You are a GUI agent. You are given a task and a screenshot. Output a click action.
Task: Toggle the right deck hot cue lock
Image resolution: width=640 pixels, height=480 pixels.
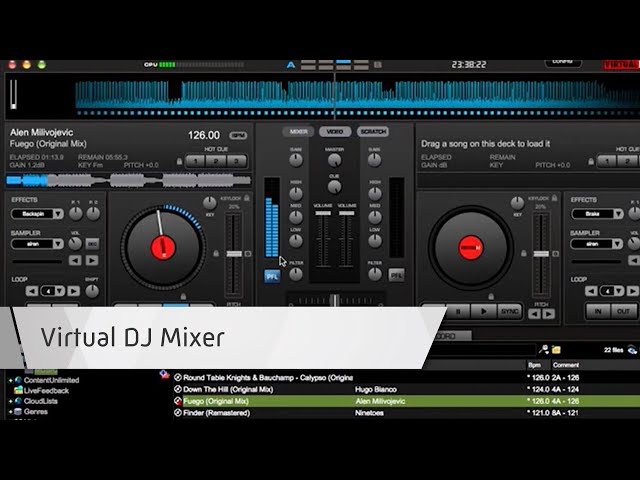(591, 161)
